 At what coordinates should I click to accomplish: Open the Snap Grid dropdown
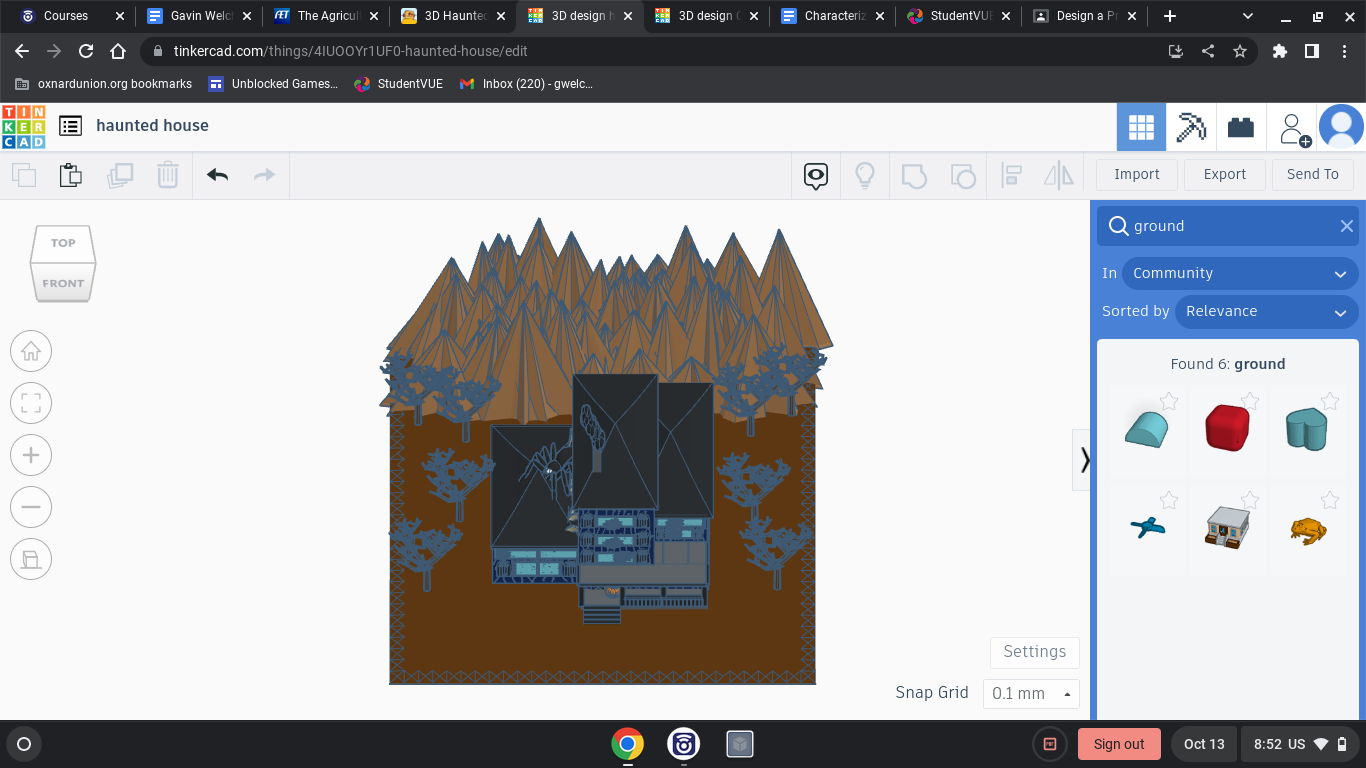tap(1031, 693)
